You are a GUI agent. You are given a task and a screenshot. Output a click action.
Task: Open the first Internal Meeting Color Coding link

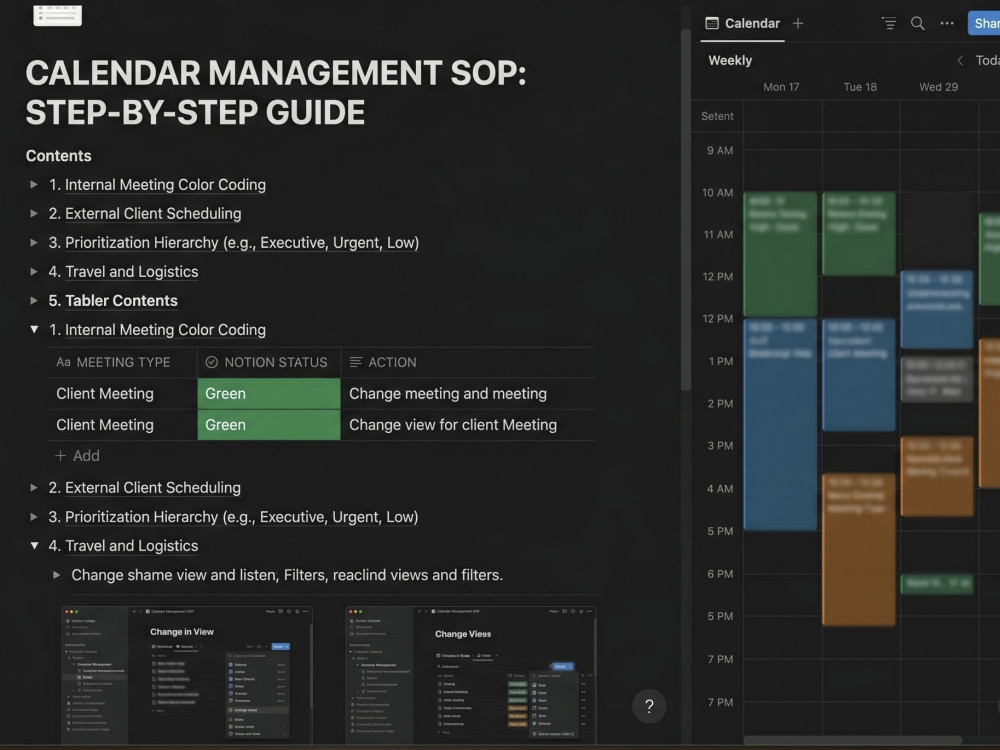(165, 184)
